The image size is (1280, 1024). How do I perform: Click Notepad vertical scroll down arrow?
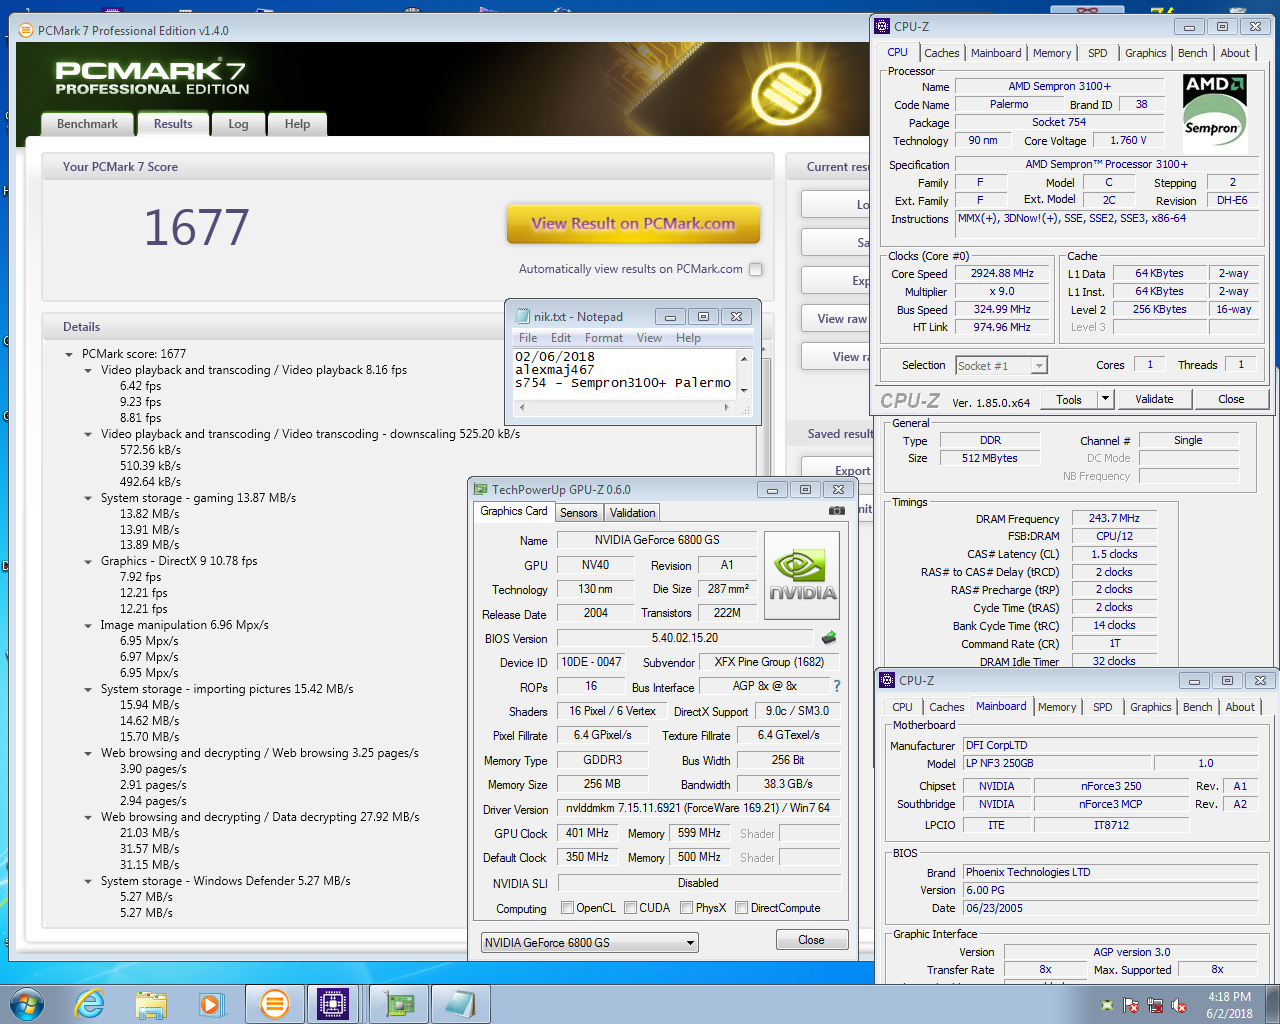[744, 390]
